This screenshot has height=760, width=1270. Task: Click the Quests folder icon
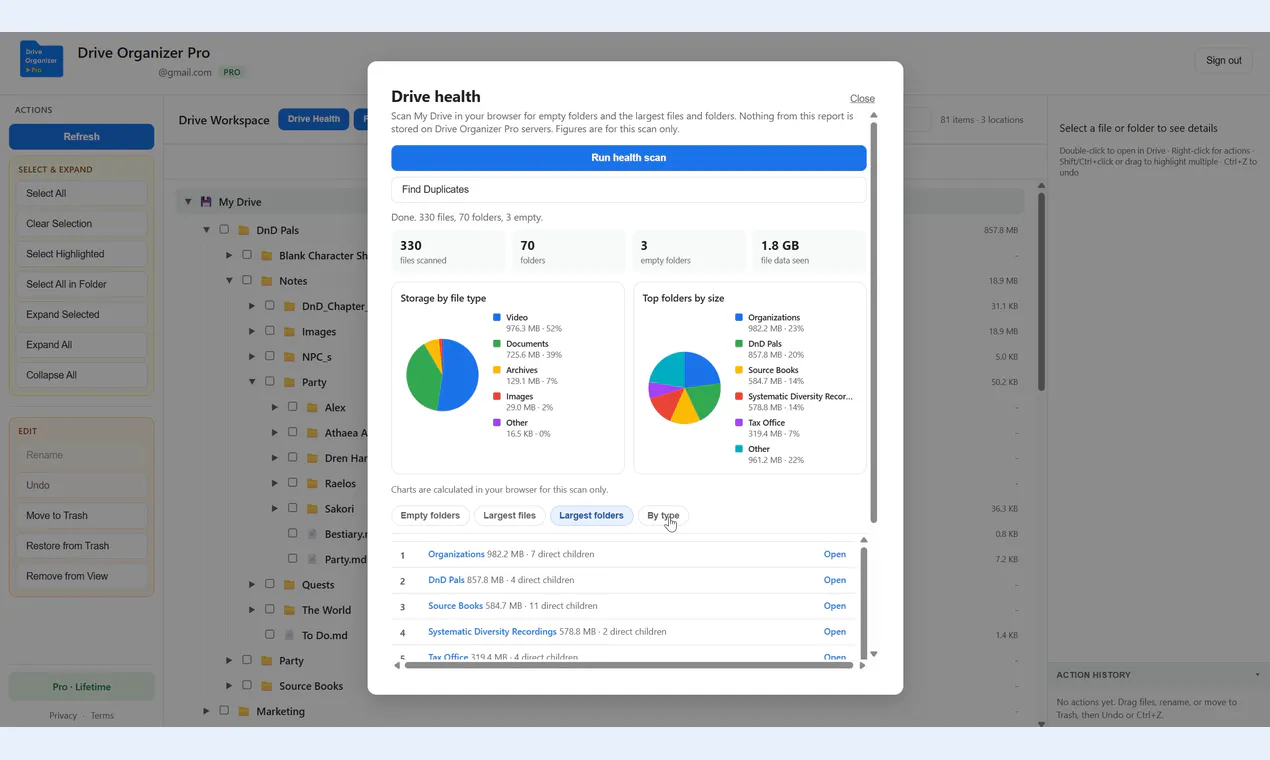tap(290, 585)
